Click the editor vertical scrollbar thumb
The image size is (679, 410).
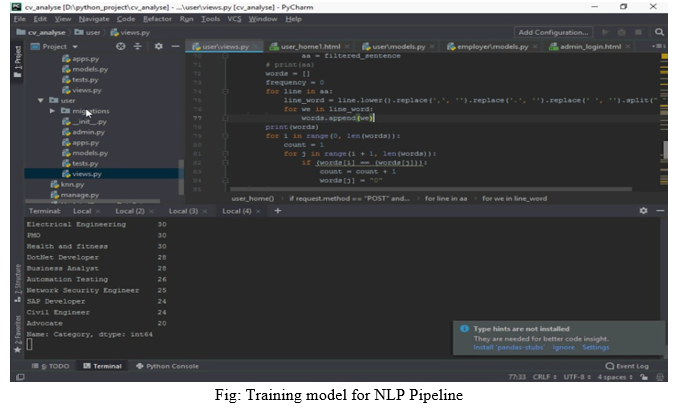click(x=664, y=150)
